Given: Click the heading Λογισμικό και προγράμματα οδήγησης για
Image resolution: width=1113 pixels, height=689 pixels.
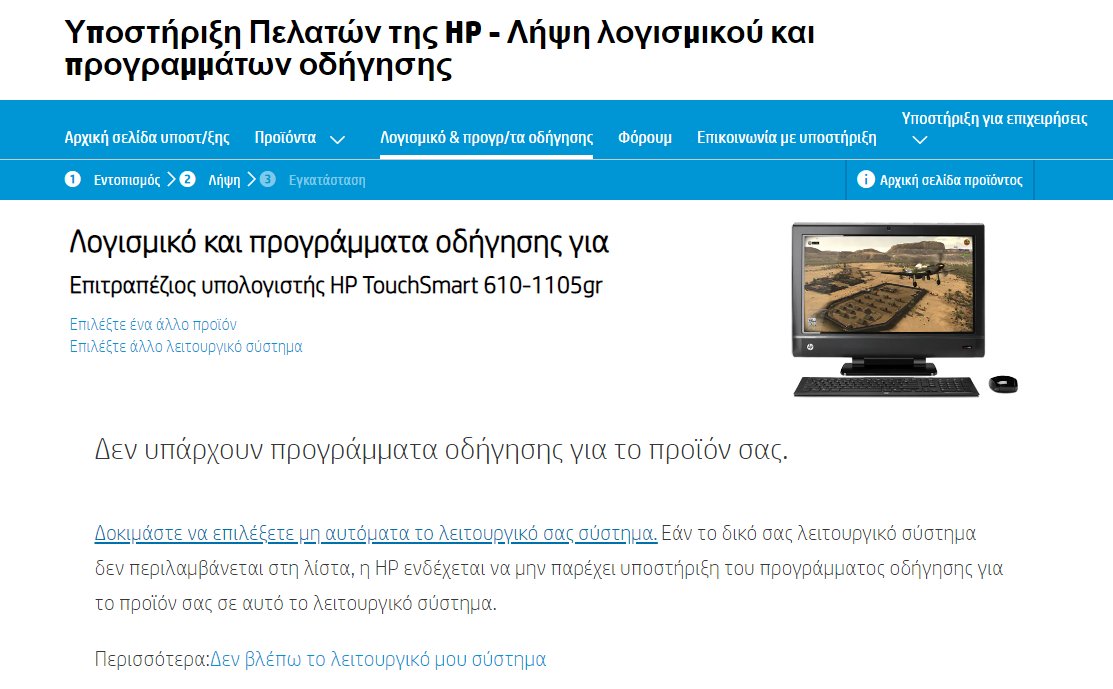Looking at the screenshot, I should click(339, 243).
